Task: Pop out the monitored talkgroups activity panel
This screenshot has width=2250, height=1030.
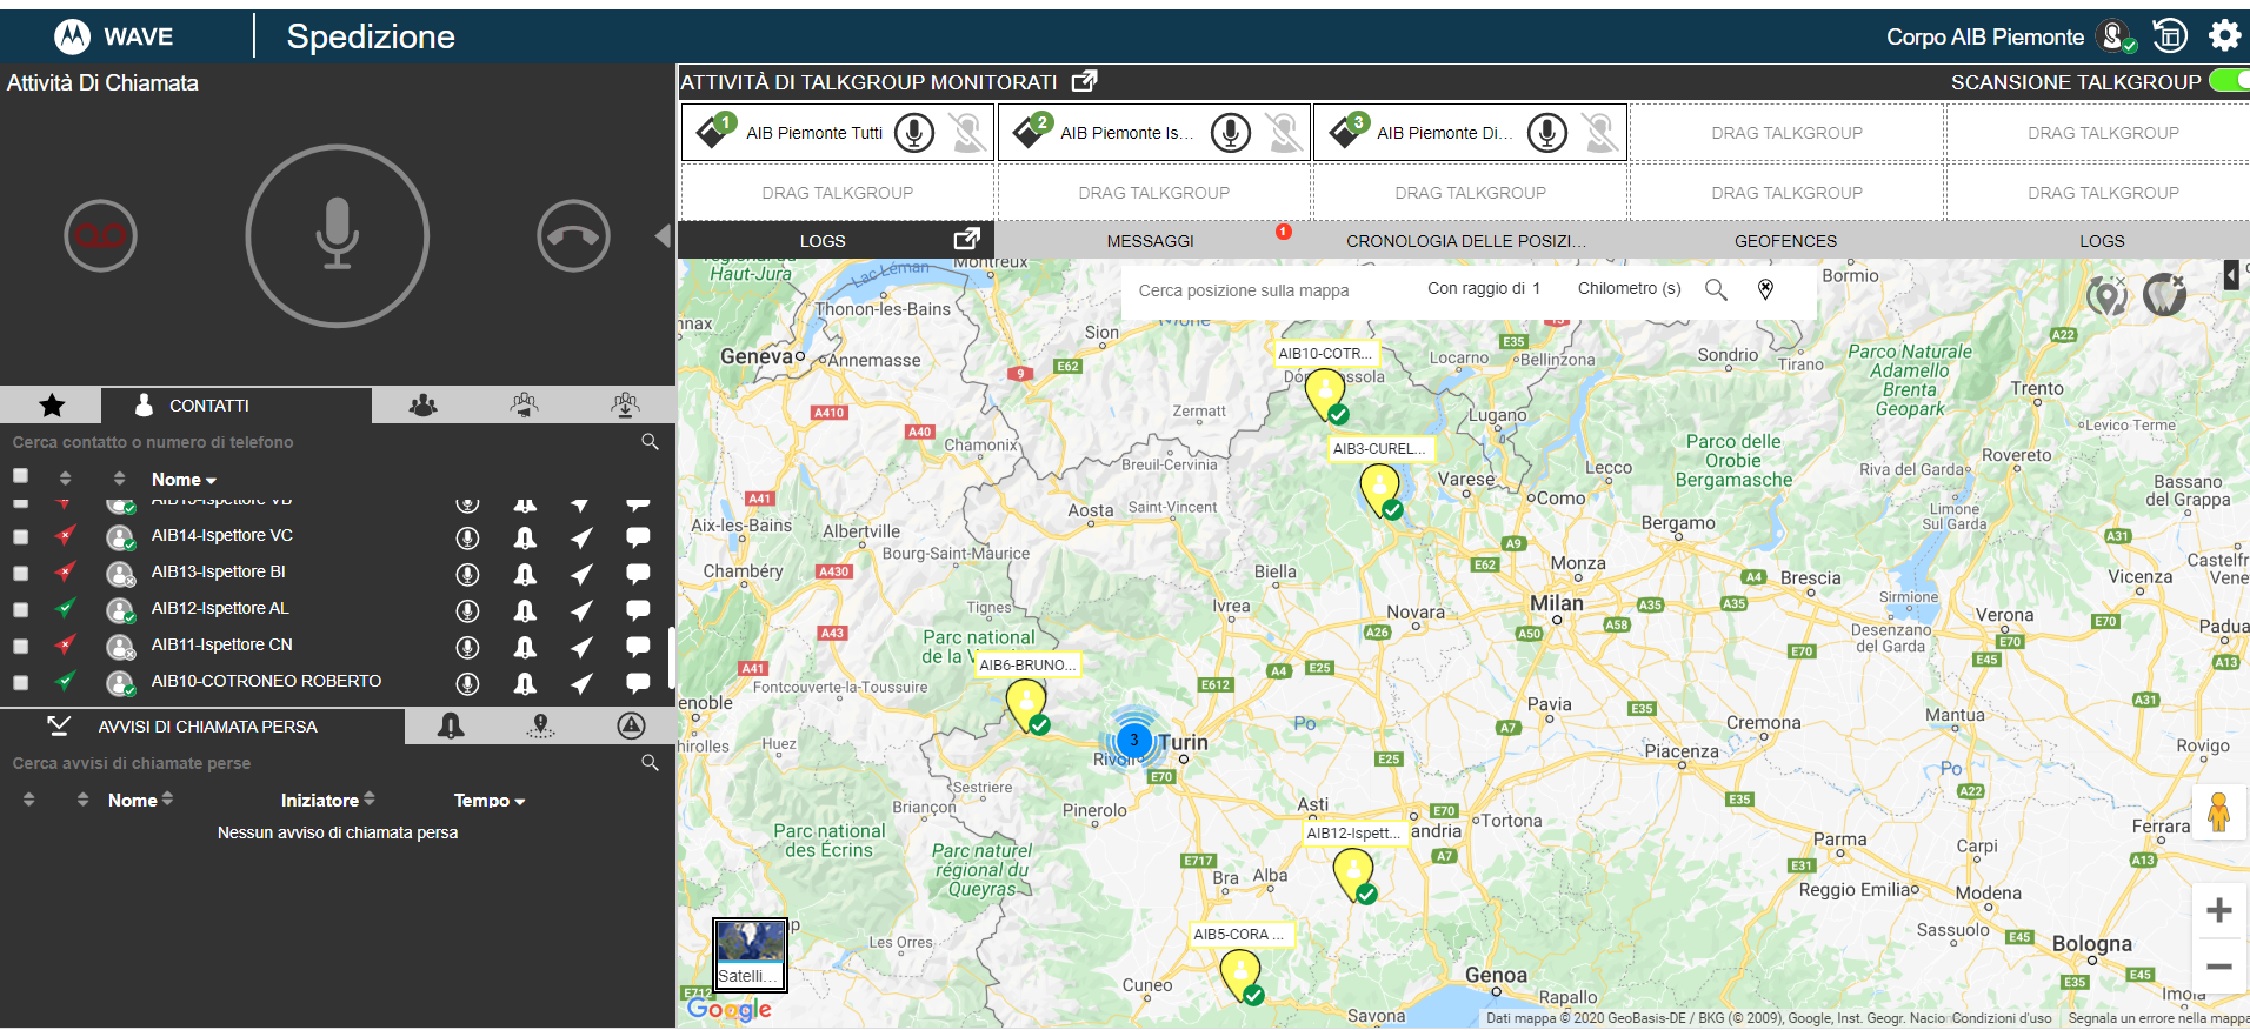Action: tap(1084, 81)
